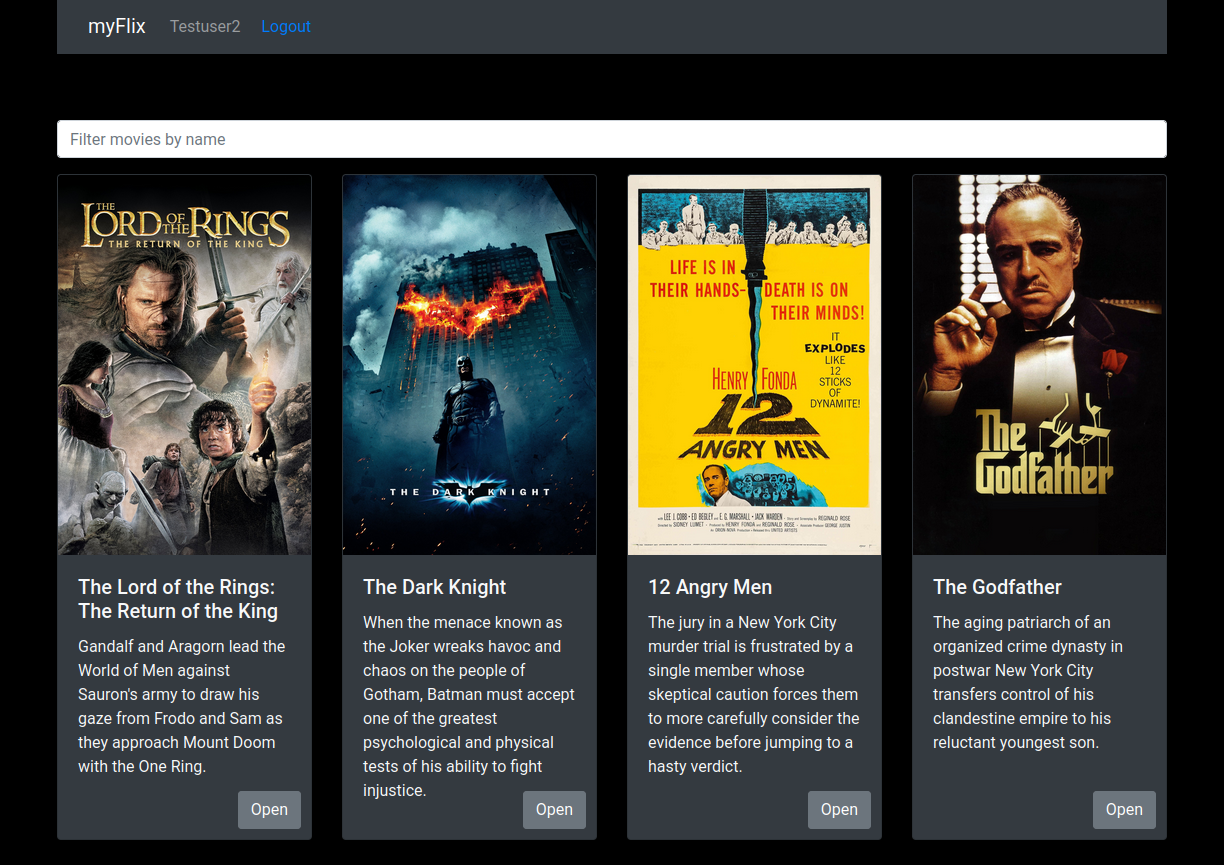This screenshot has width=1224, height=865.
Task: Click the myFlix brand logo
Action: coord(117,27)
